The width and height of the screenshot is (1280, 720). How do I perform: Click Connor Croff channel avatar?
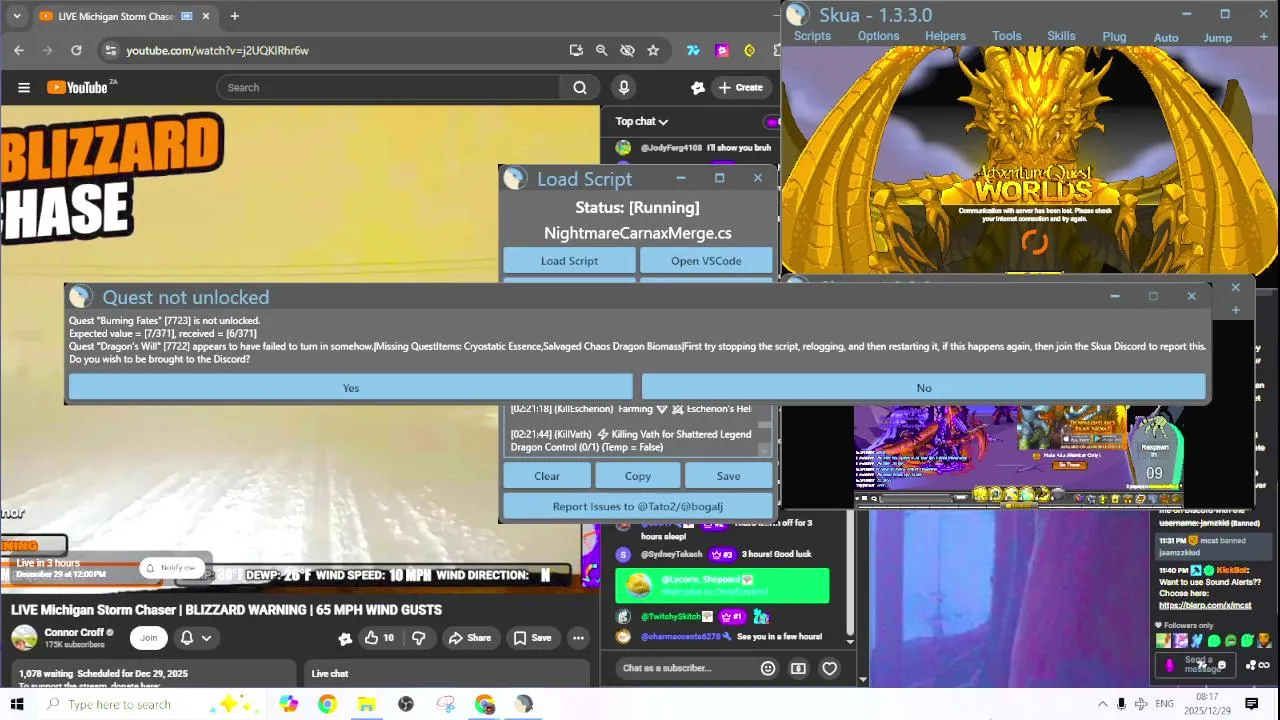pyautogui.click(x=25, y=637)
